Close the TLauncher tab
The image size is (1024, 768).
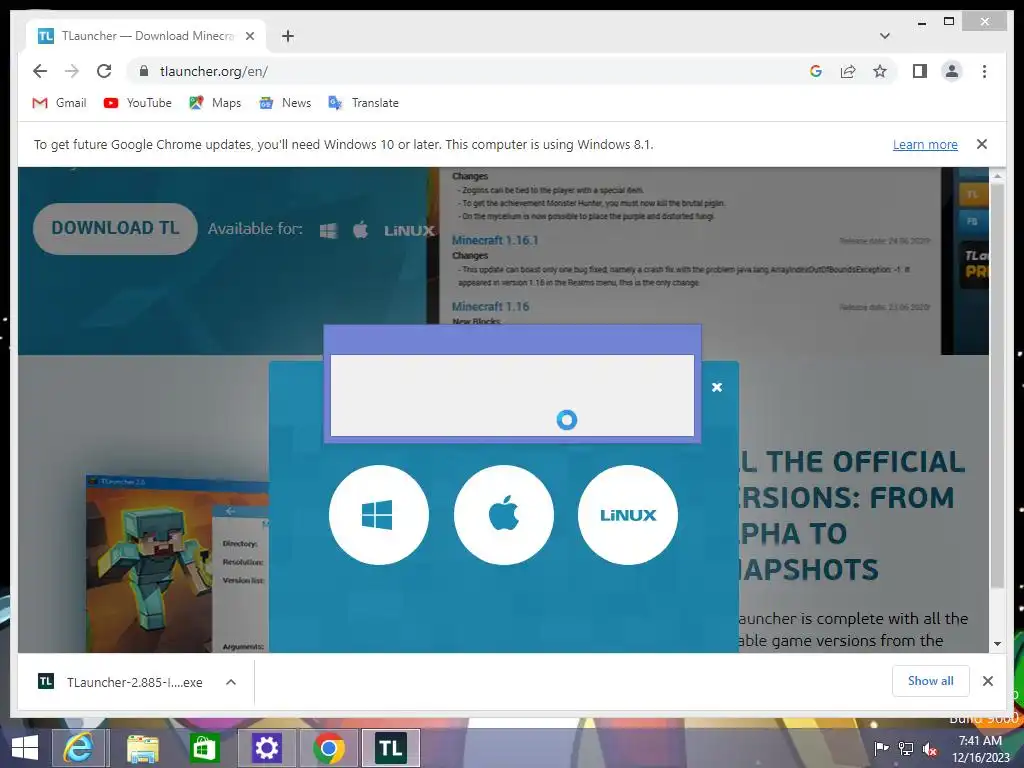249,36
